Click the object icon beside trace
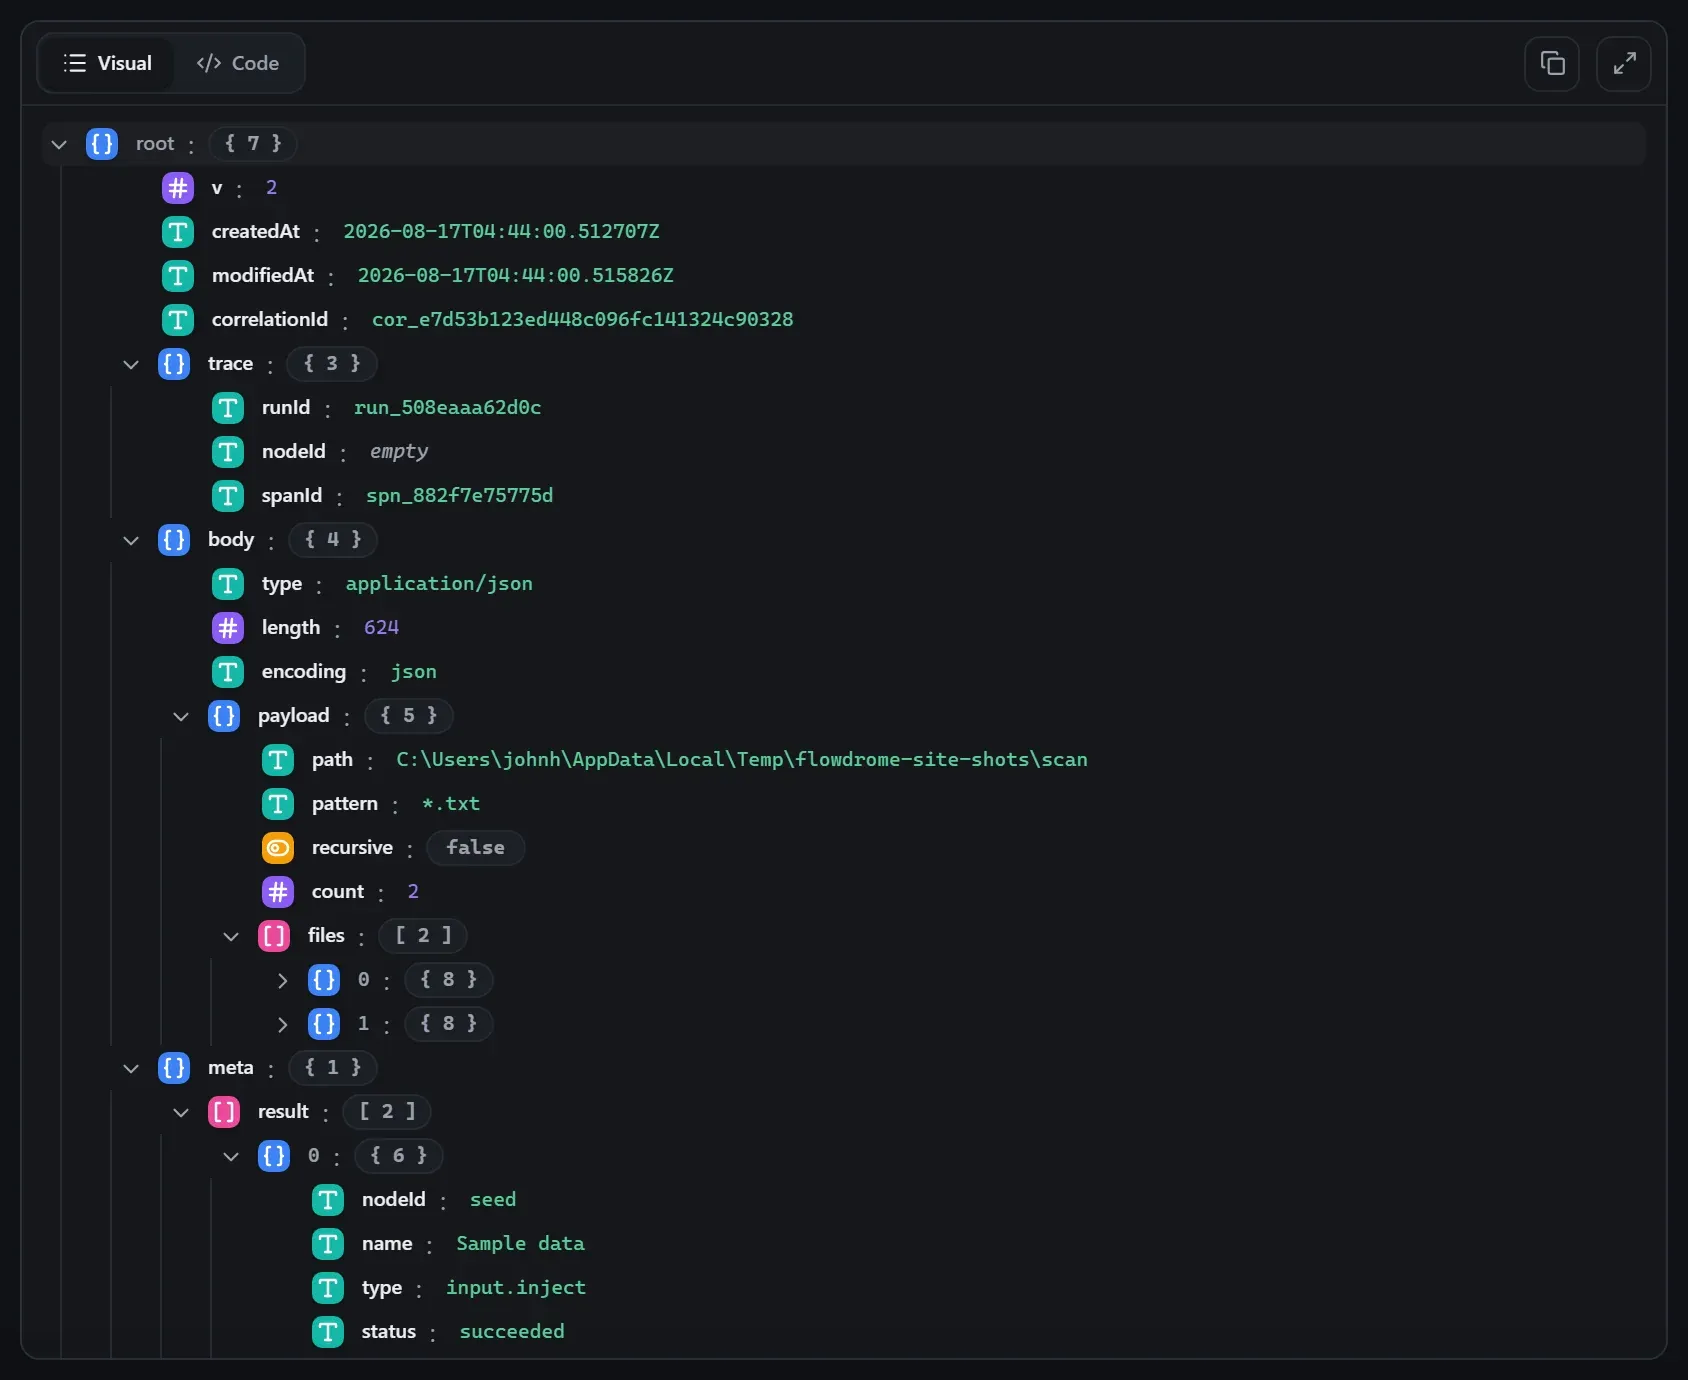The image size is (1688, 1380). pyautogui.click(x=174, y=364)
